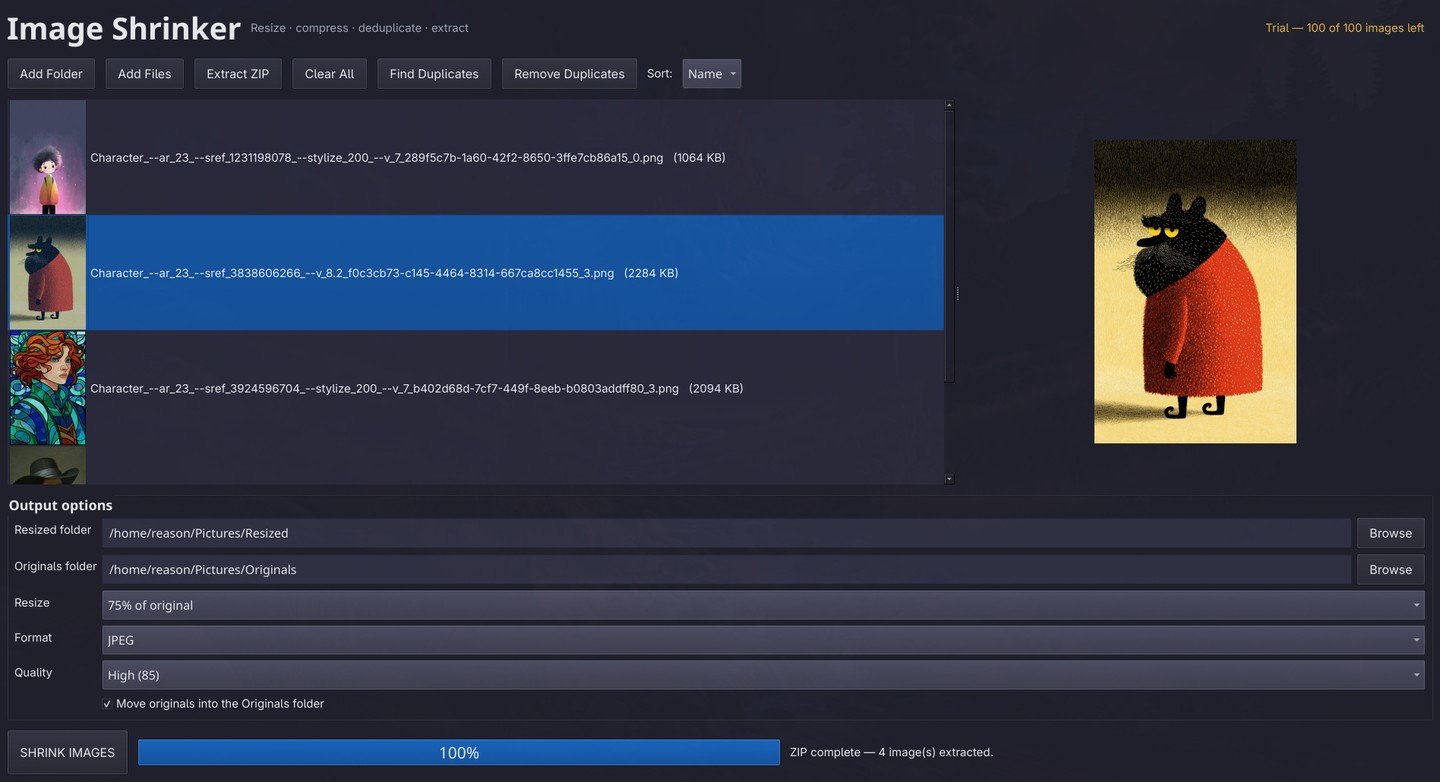Screen dimensions: 1440x782
Task: Click the ZIP complete status message
Action: [x=891, y=752]
